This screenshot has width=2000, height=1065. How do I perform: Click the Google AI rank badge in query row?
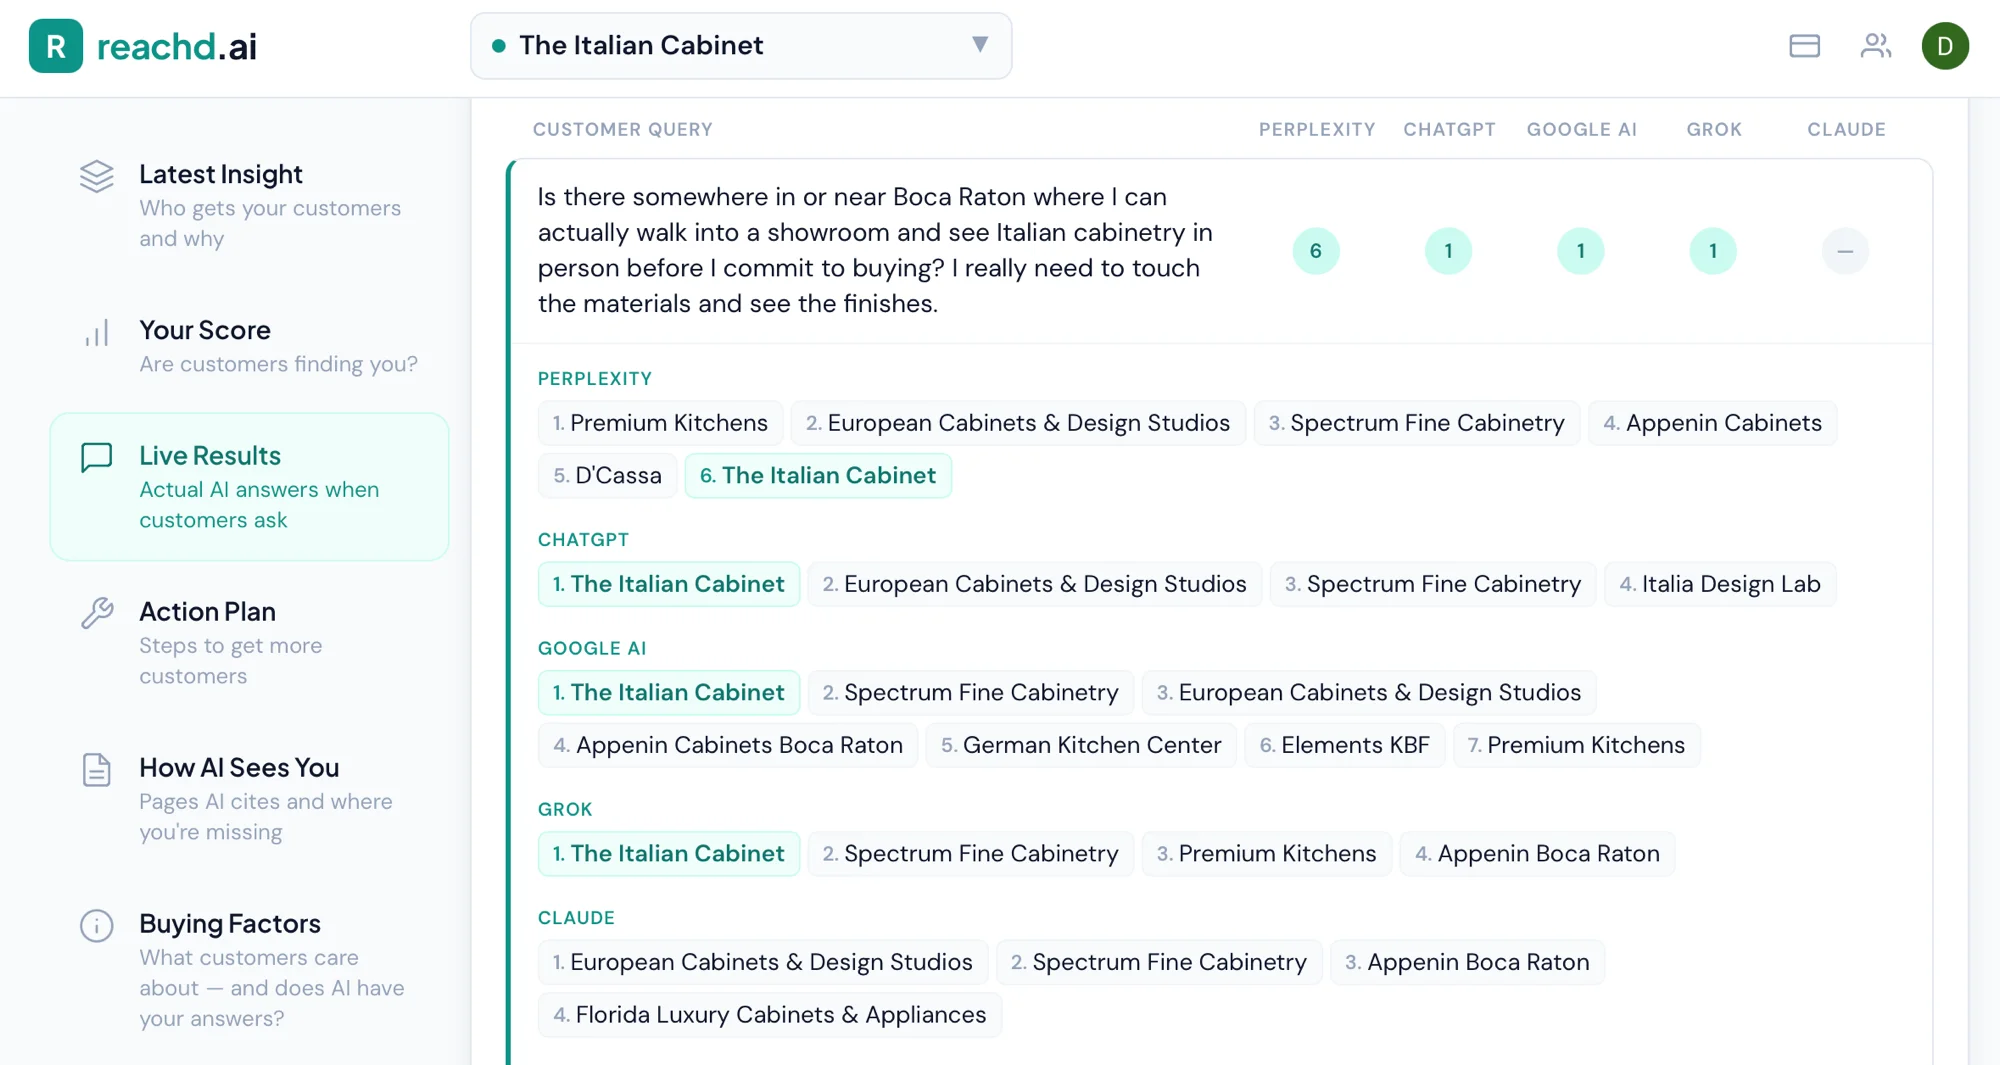[1581, 251]
